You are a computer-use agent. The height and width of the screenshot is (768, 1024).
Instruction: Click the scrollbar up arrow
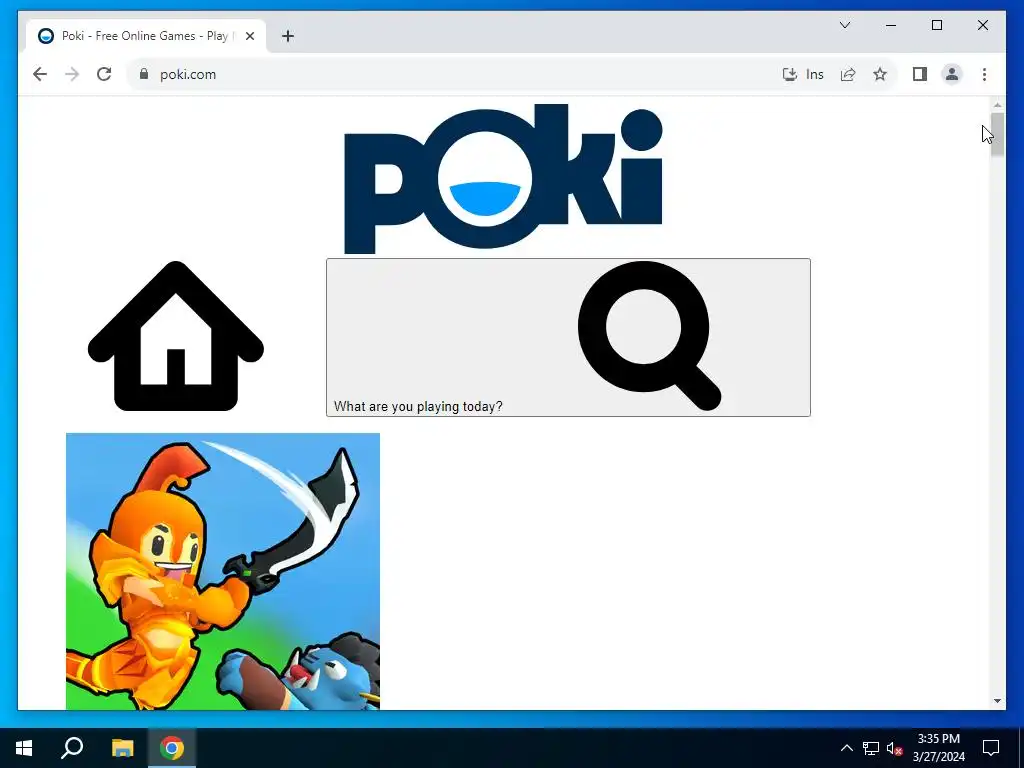[x=997, y=104]
